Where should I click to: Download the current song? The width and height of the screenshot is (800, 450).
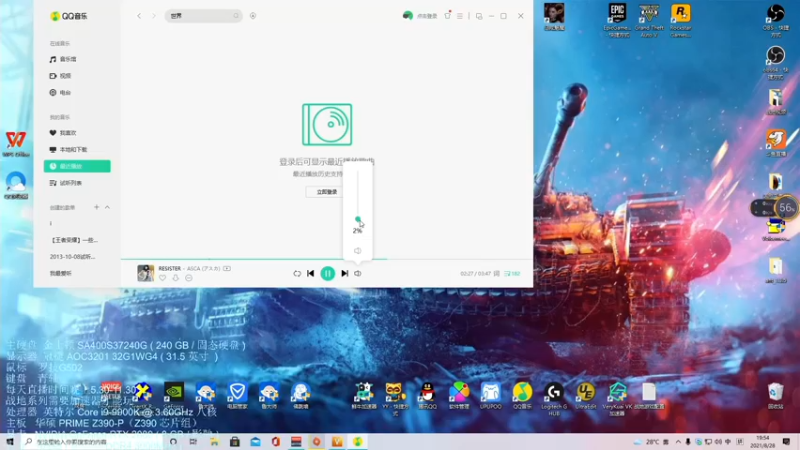tap(176, 278)
